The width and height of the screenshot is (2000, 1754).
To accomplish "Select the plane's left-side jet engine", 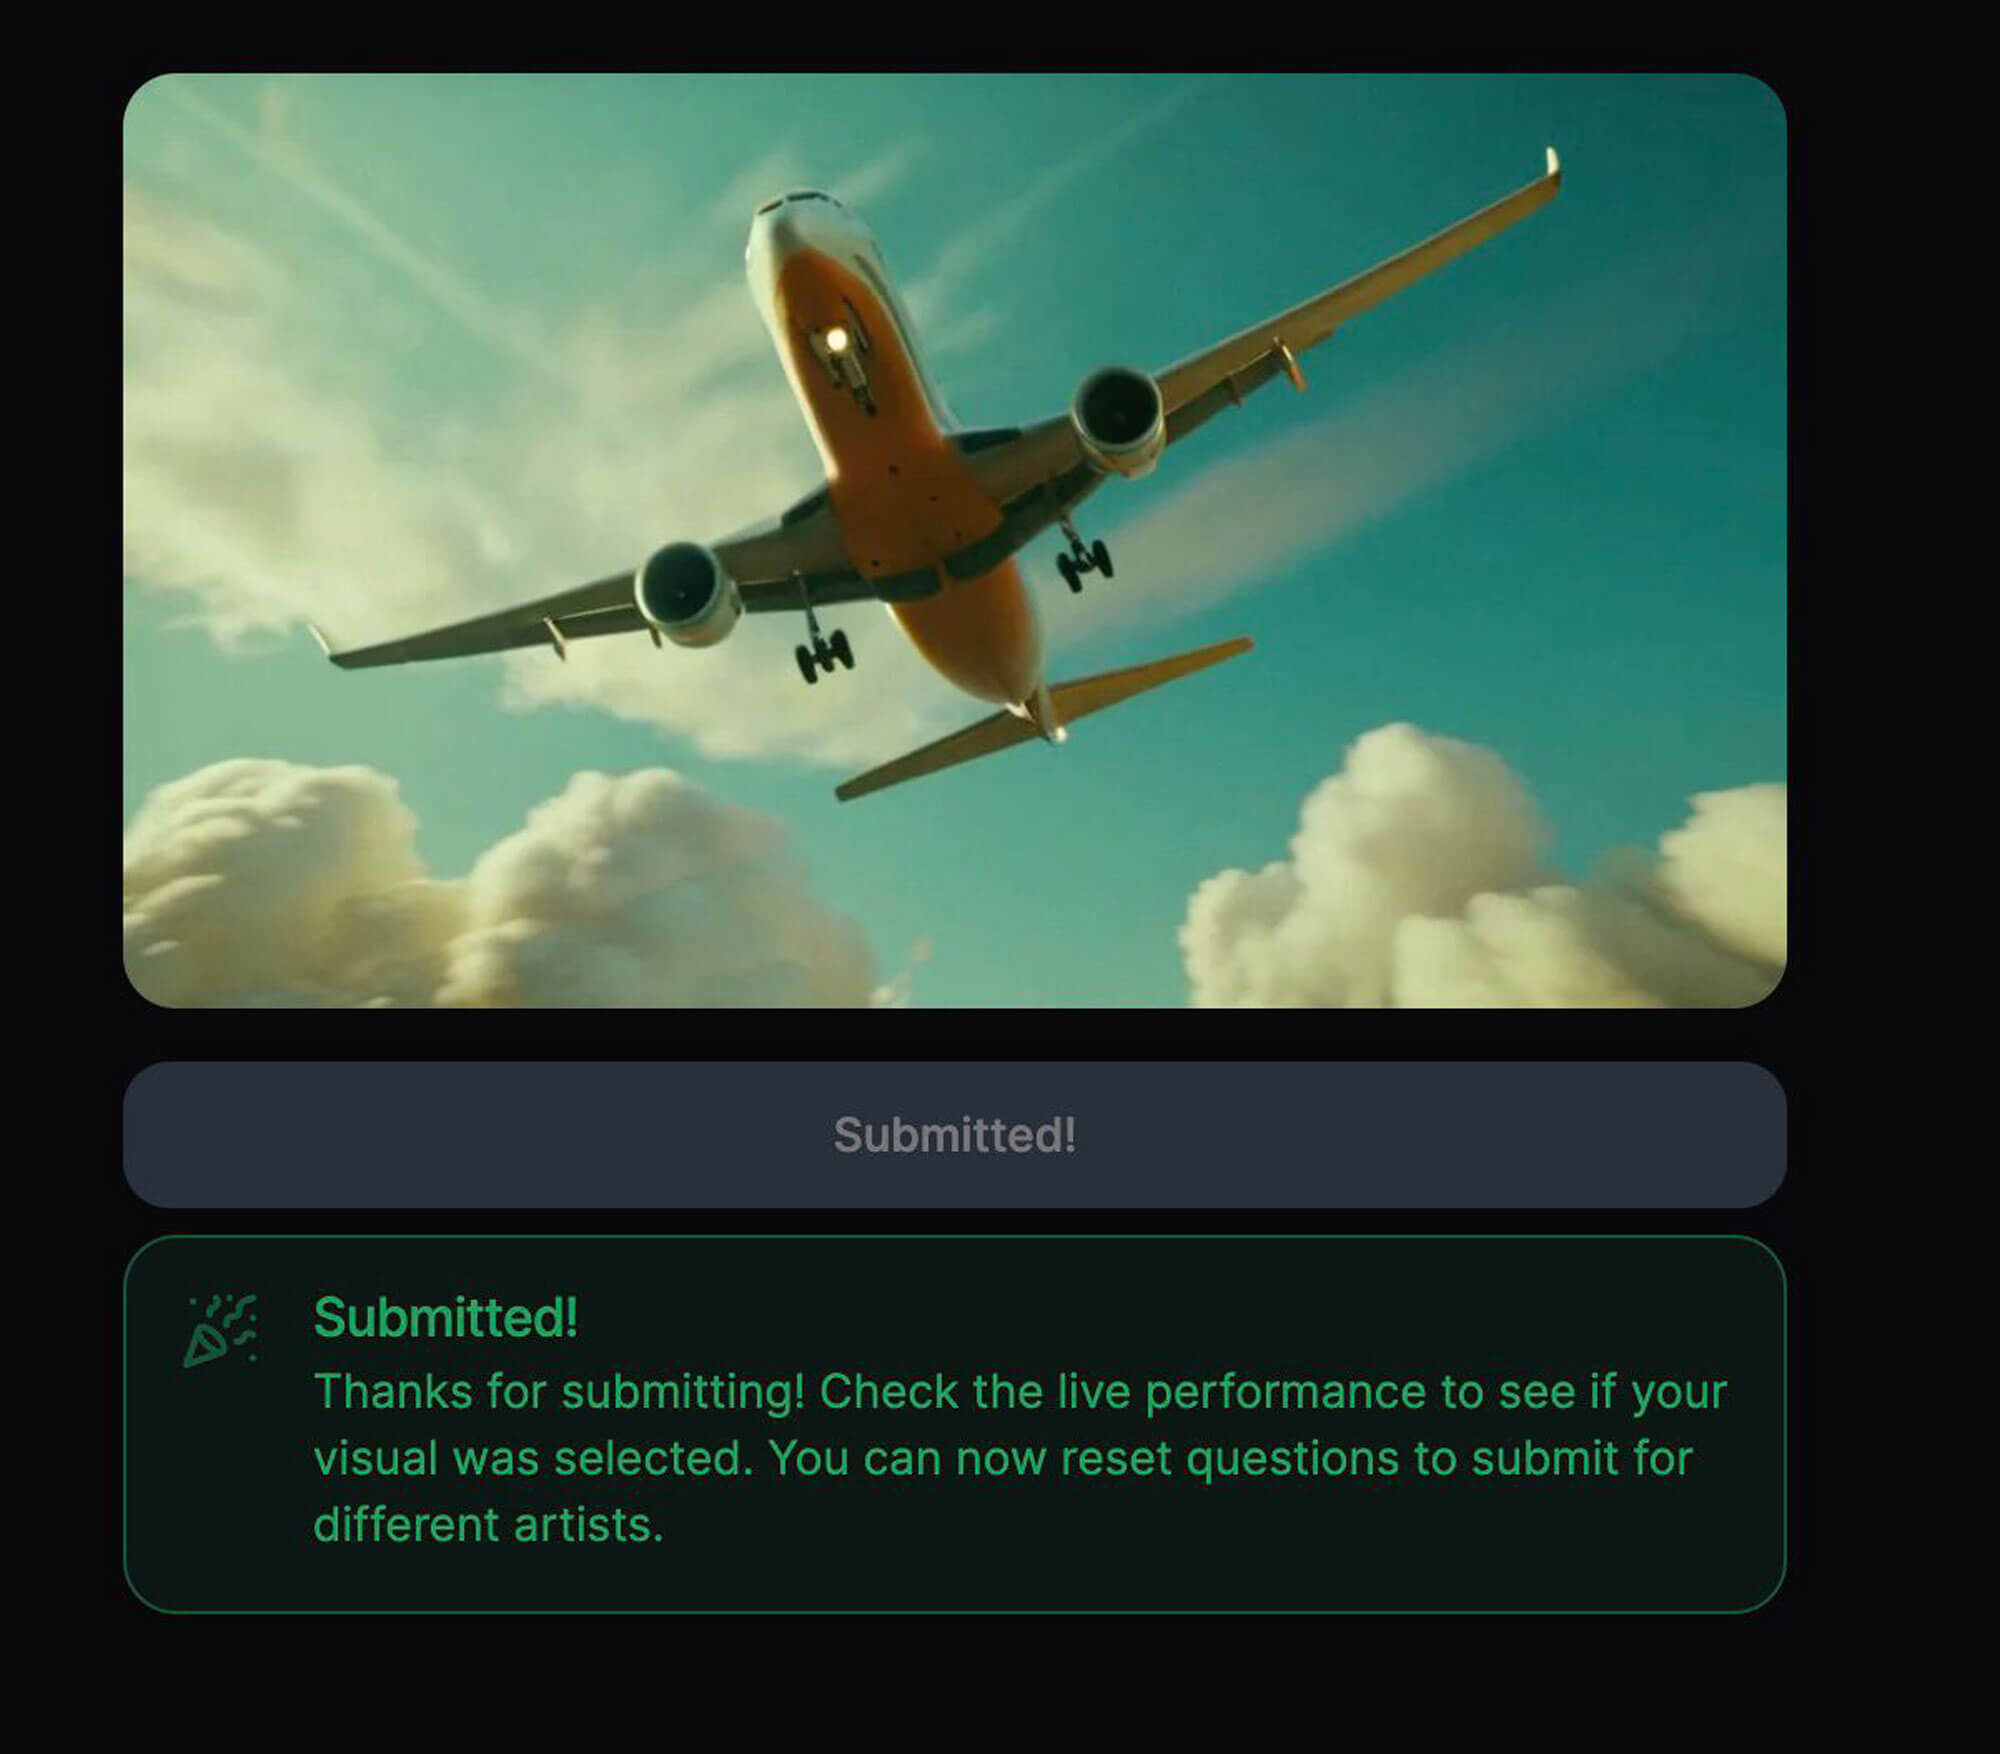I will pos(685,594).
